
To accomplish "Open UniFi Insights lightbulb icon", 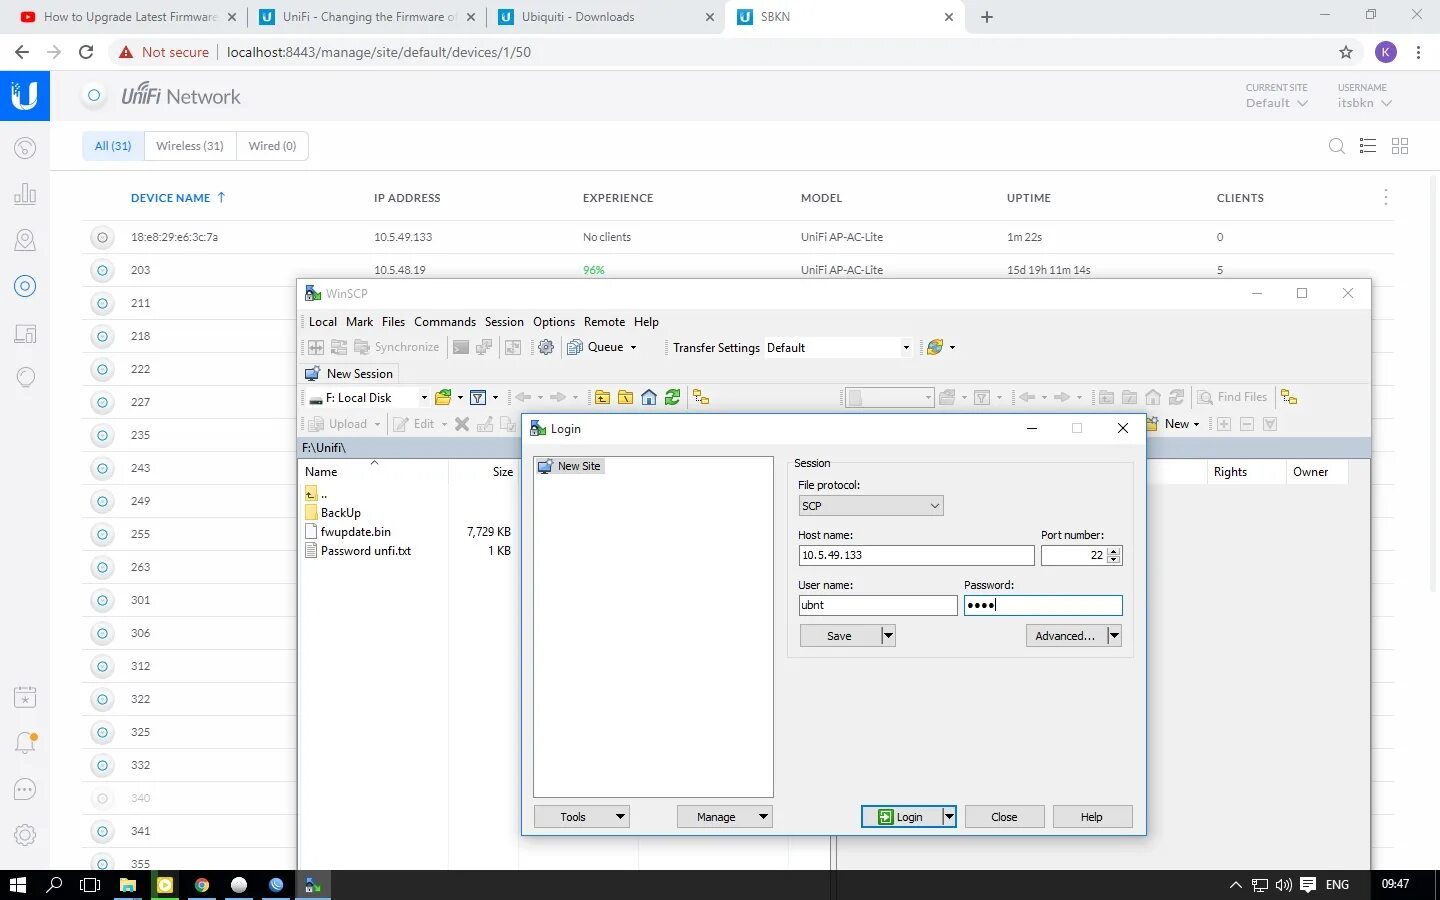I will pos(25,377).
